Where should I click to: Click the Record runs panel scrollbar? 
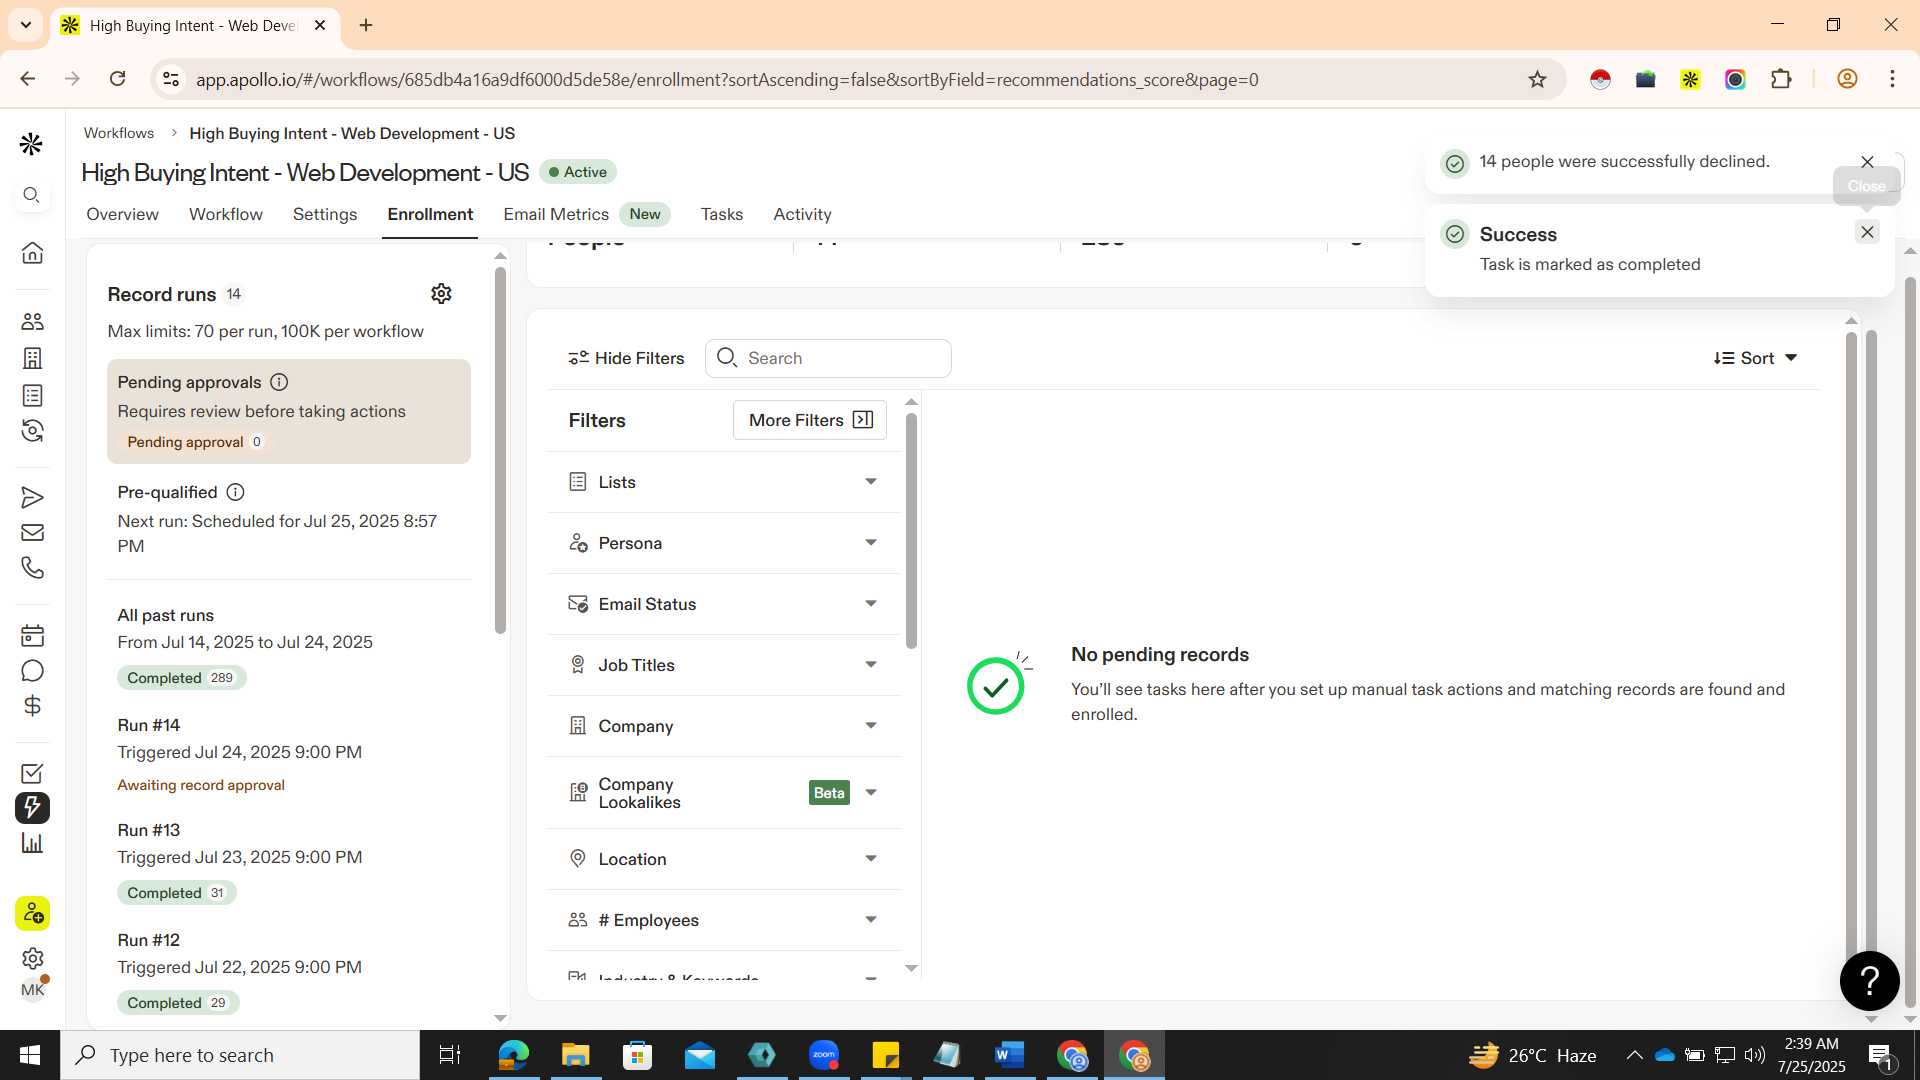tap(500, 450)
